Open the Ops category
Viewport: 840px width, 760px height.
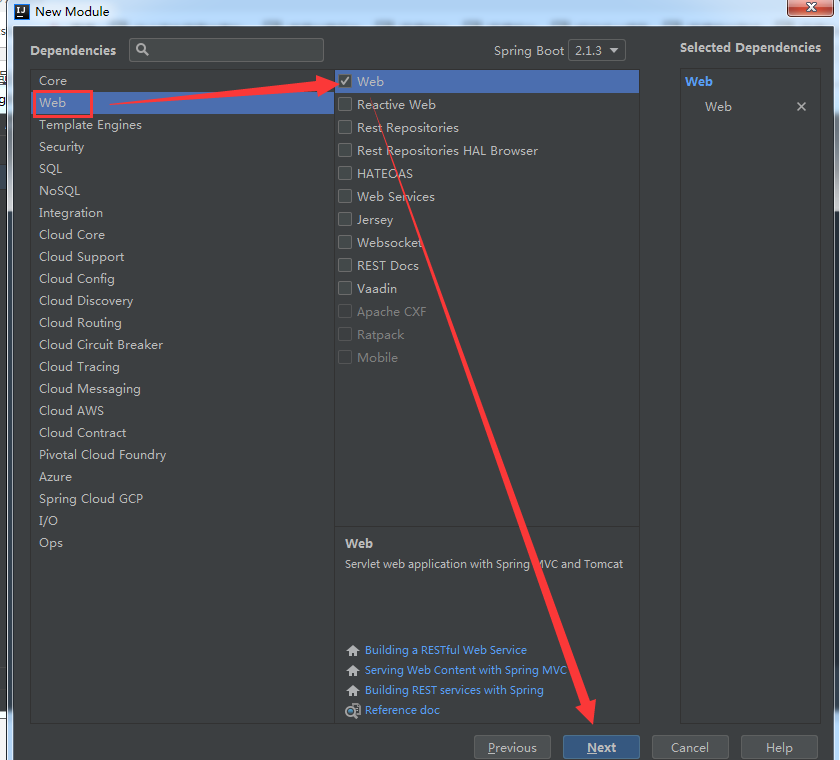[x=182, y=541]
